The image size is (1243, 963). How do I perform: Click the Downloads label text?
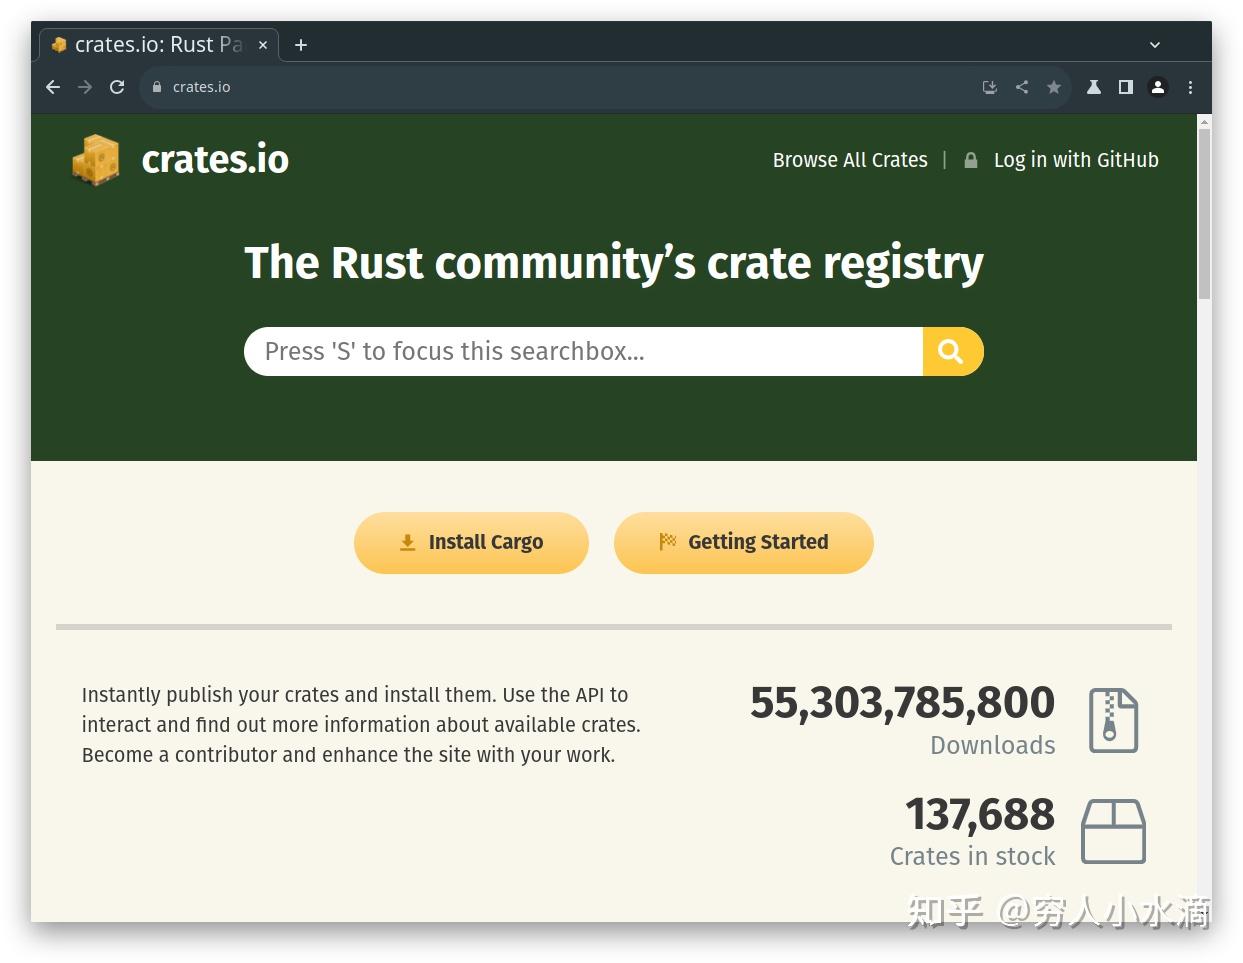pyautogui.click(x=993, y=745)
